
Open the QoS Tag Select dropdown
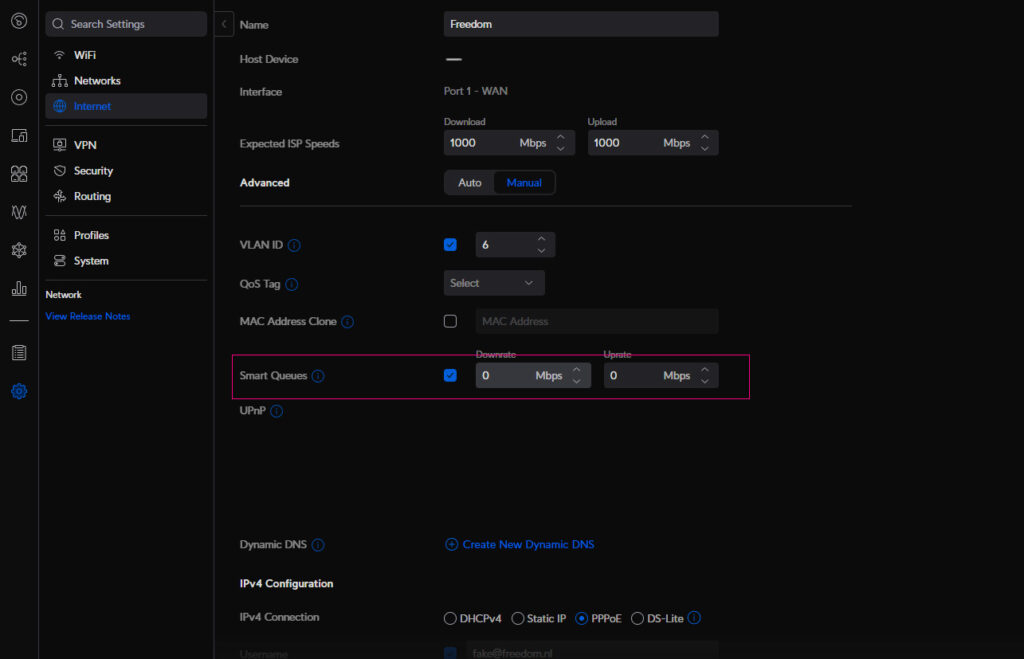[x=494, y=283]
